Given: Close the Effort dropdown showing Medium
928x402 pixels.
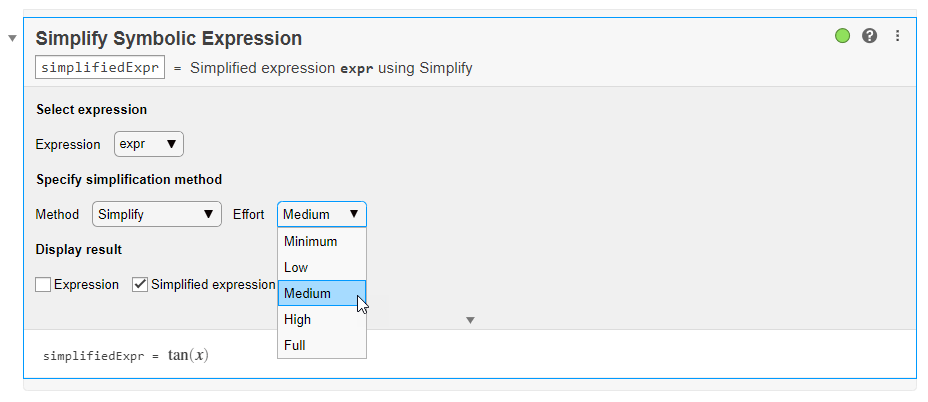Looking at the screenshot, I should coord(321,214).
